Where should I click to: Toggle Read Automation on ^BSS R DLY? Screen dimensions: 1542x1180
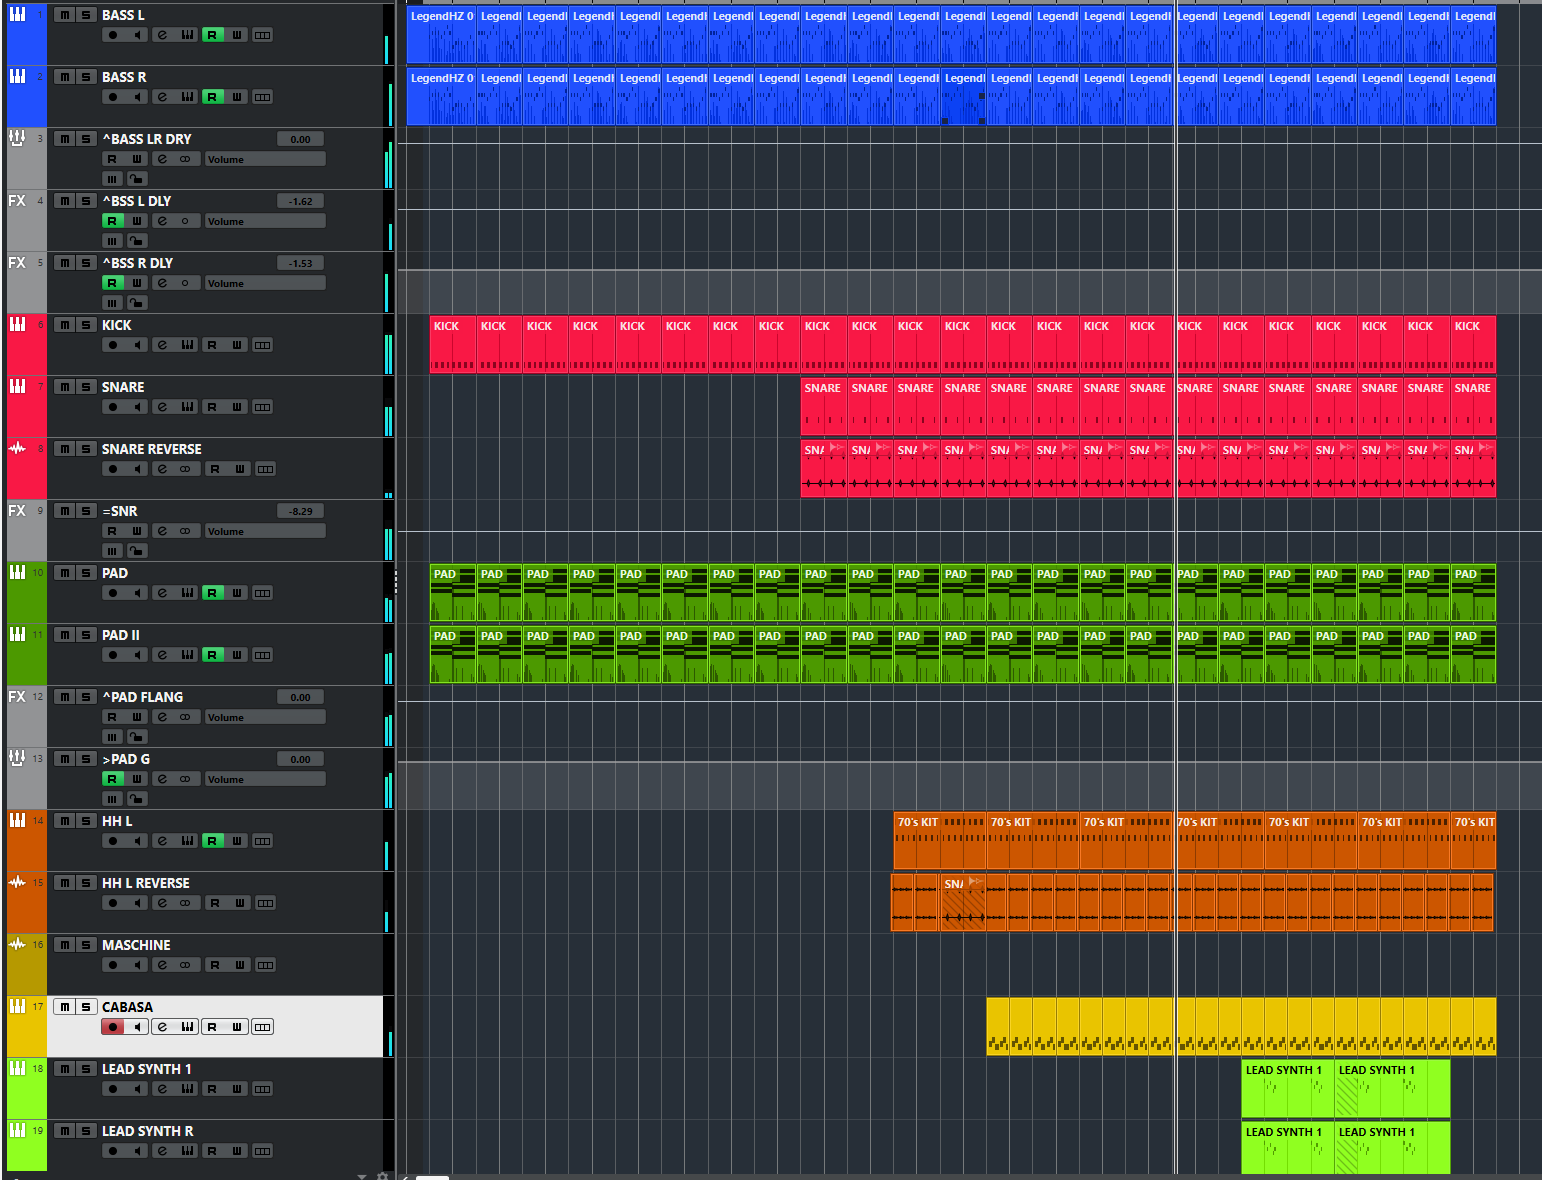pyautogui.click(x=112, y=283)
